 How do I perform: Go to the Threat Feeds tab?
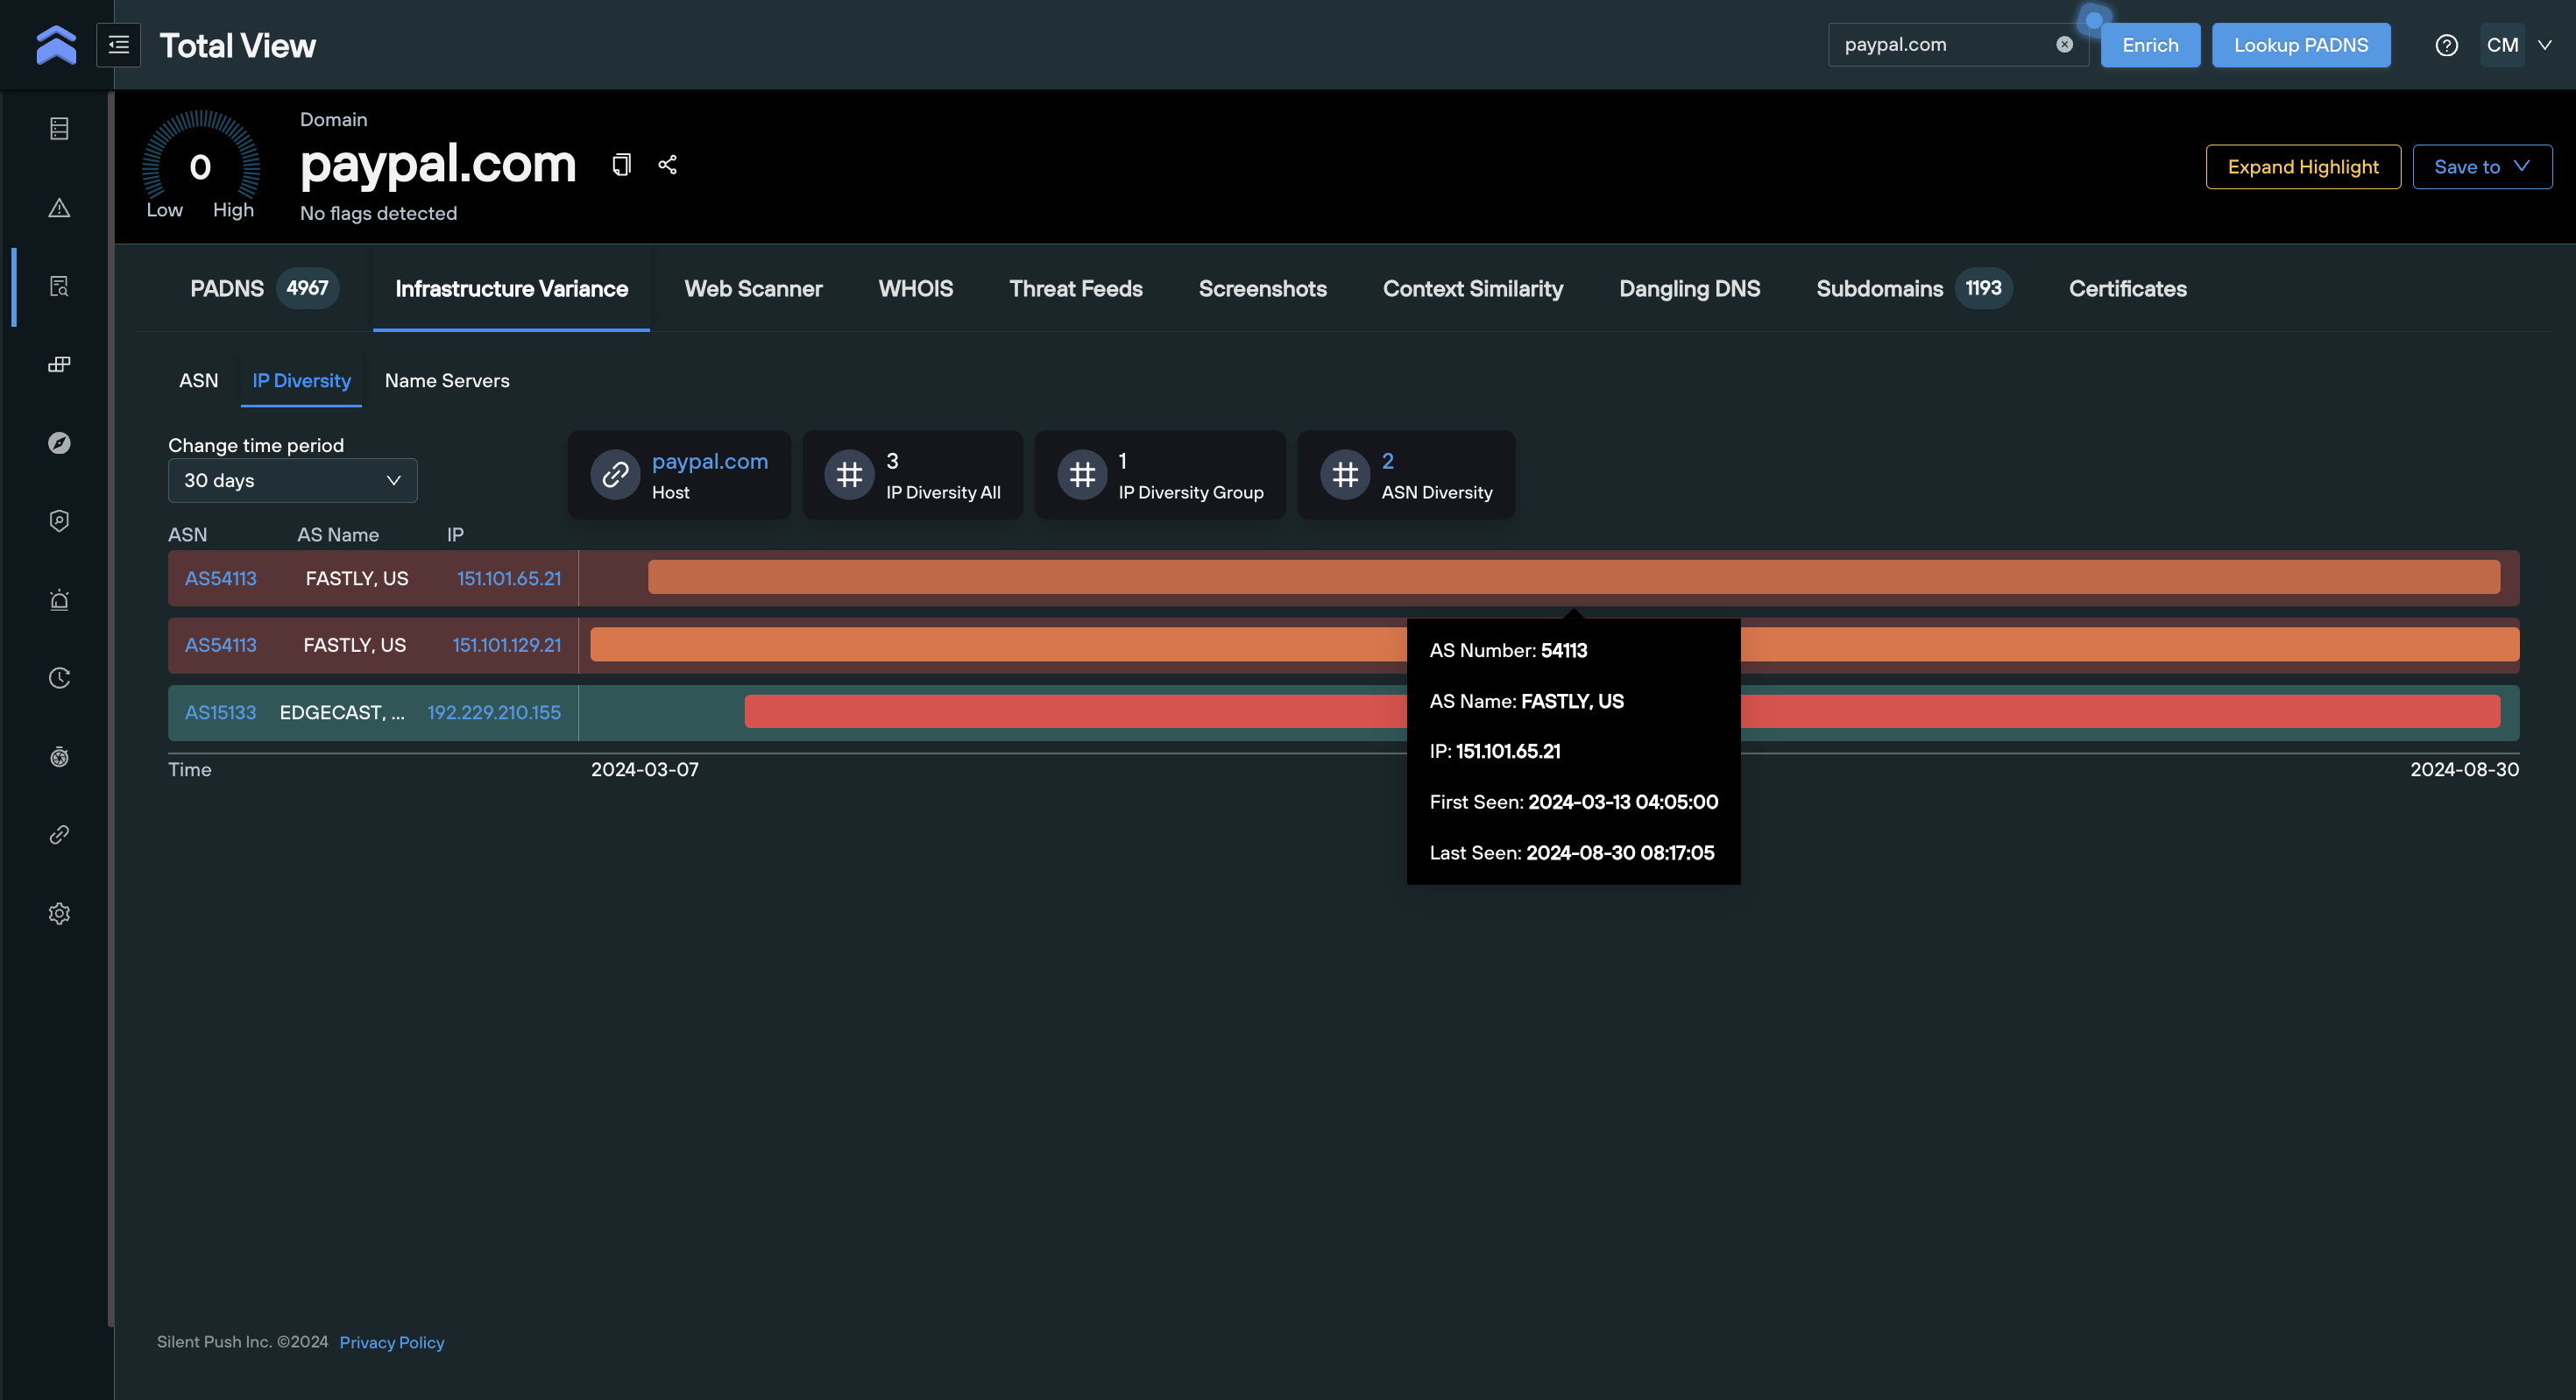[x=1075, y=289]
